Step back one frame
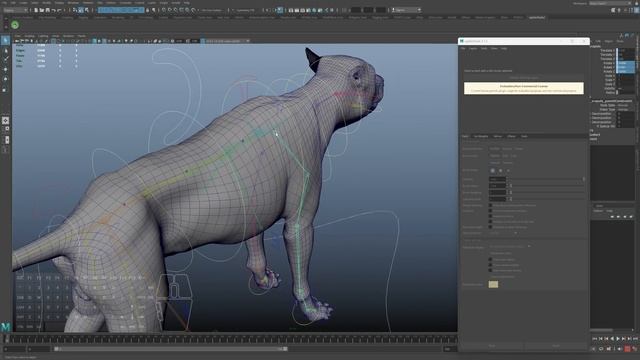The height and width of the screenshot is (360, 640). click(x=600, y=339)
